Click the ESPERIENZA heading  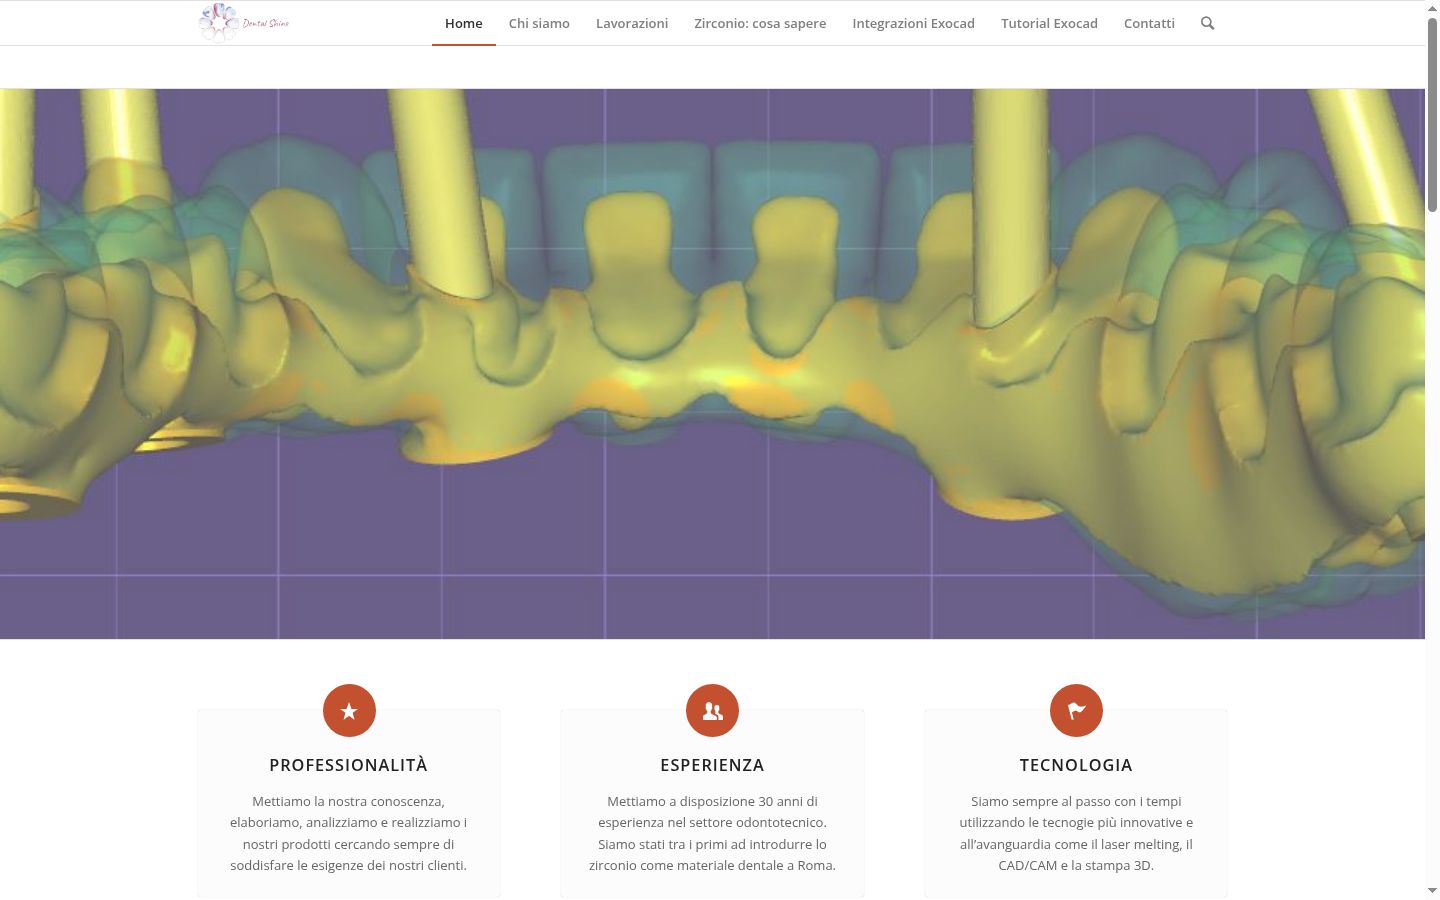pos(712,765)
